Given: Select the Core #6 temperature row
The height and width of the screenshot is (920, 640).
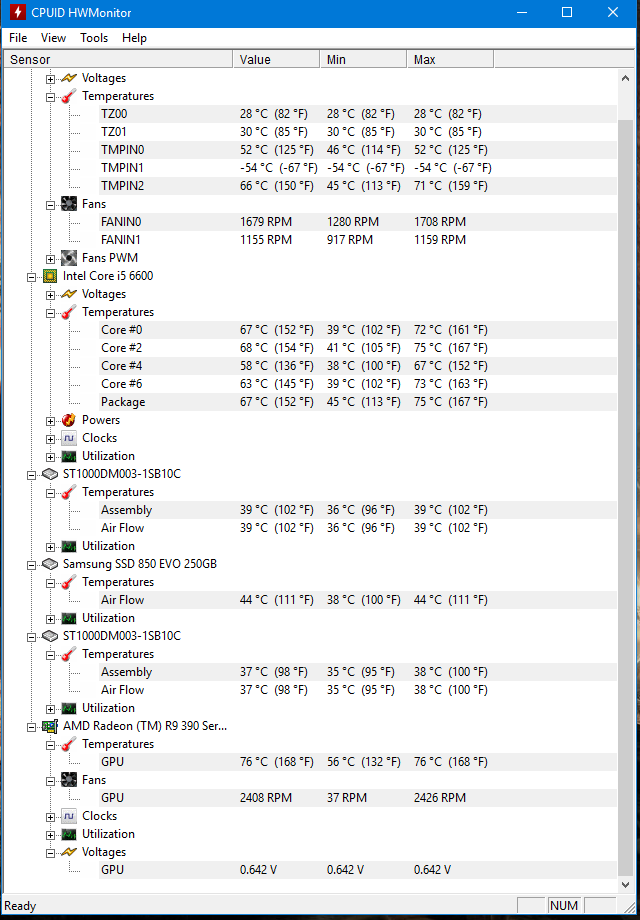Looking at the screenshot, I should (358, 384).
